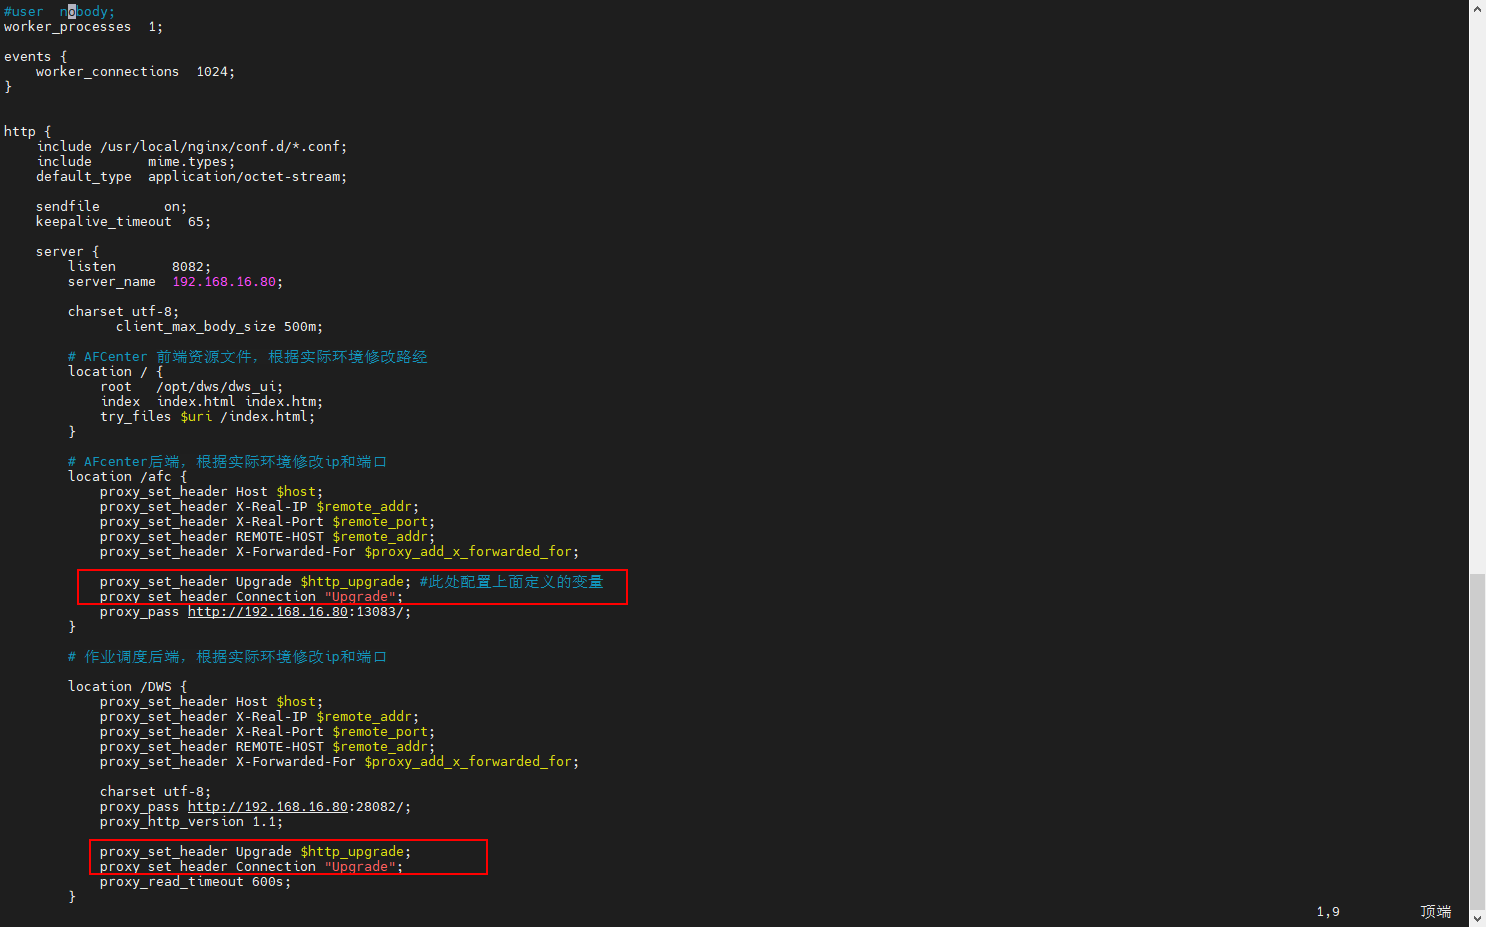This screenshot has width=1486, height=927.
Task: Open the proxy_pass URL ending in port 13083
Action: [x=267, y=612]
